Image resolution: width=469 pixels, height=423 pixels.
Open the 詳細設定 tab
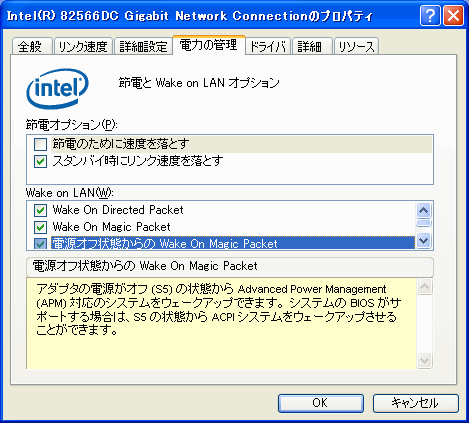pos(143,46)
